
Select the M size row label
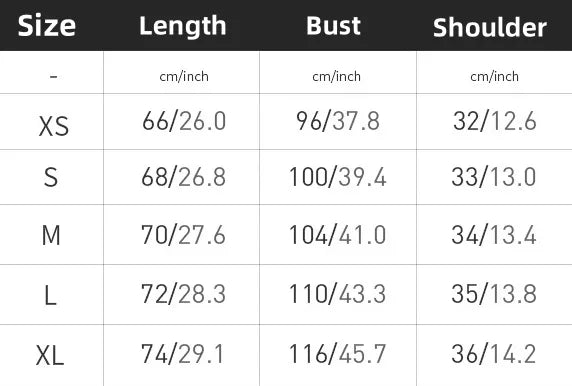(51, 235)
